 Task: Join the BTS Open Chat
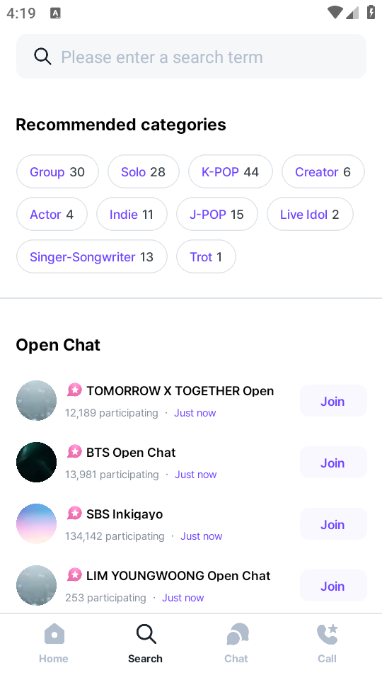(x=333, y=463)
